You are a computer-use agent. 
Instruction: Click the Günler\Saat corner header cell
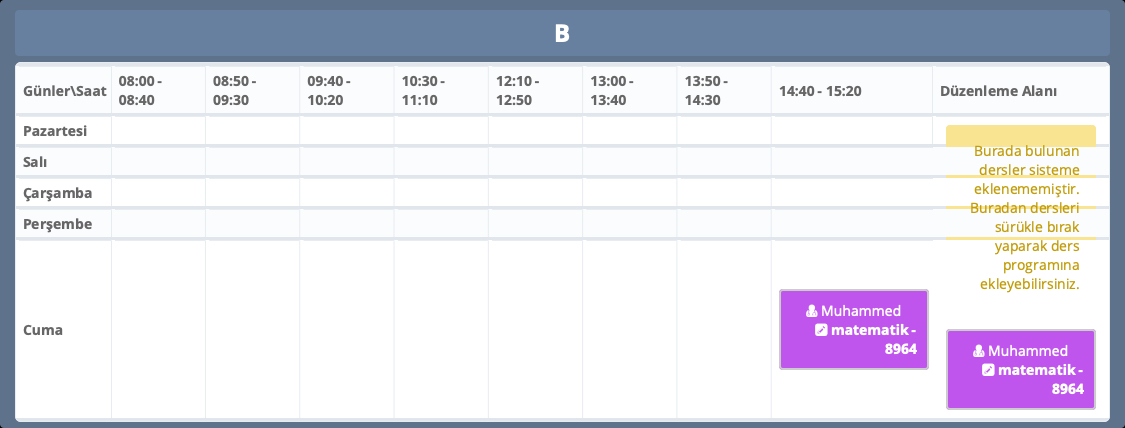[x=63, y=90]
